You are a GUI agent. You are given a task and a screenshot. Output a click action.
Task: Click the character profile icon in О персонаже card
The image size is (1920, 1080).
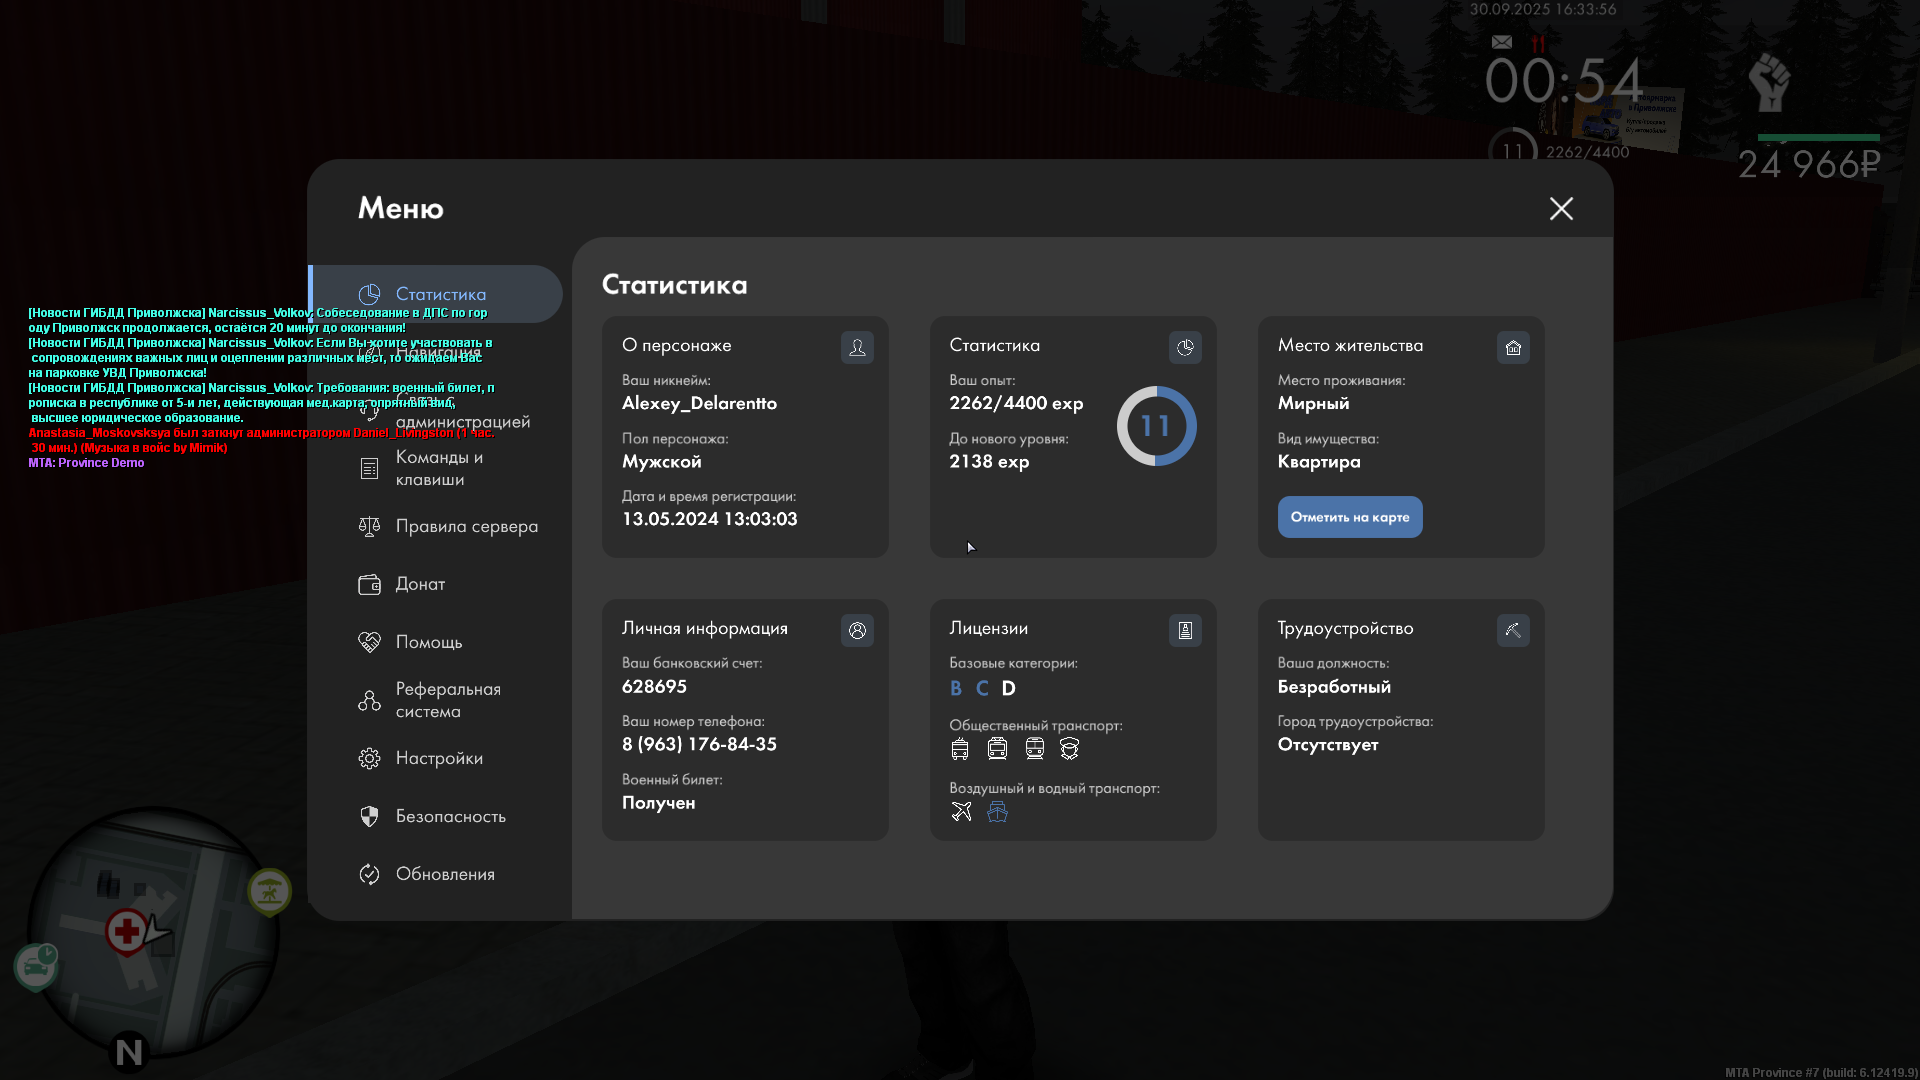pyautogui.click(x=857, y=347)
